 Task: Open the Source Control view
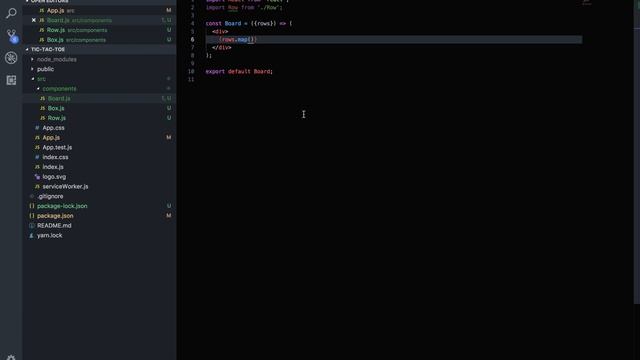click(x=11, y=36)
